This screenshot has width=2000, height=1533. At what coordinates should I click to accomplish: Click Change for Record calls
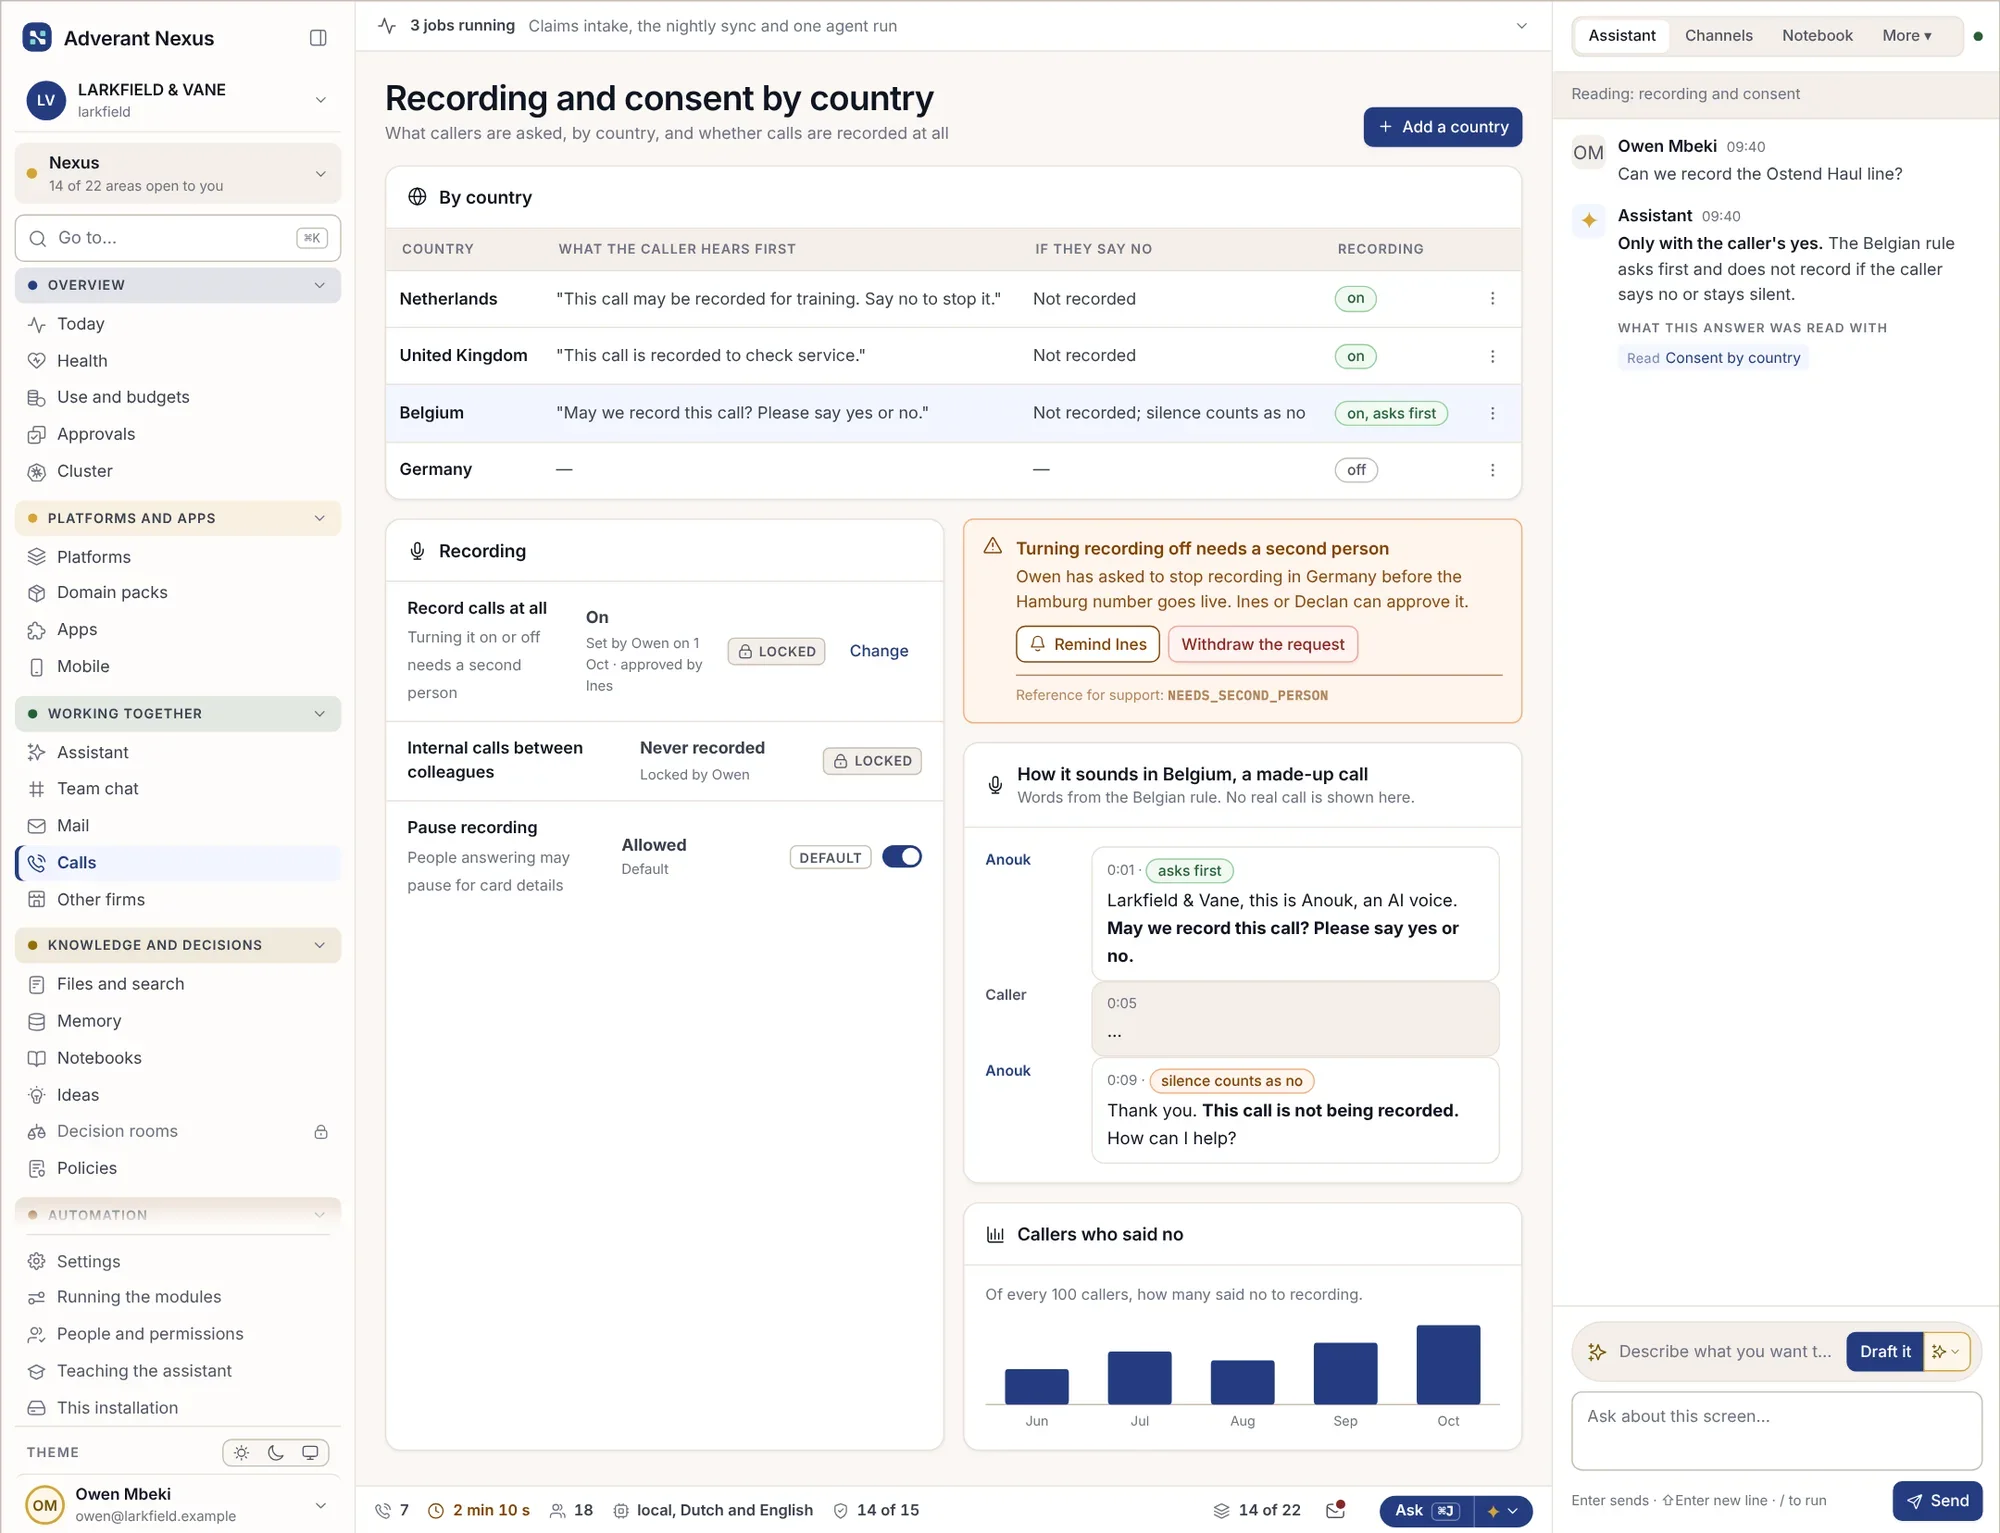(x=878, y=651)
